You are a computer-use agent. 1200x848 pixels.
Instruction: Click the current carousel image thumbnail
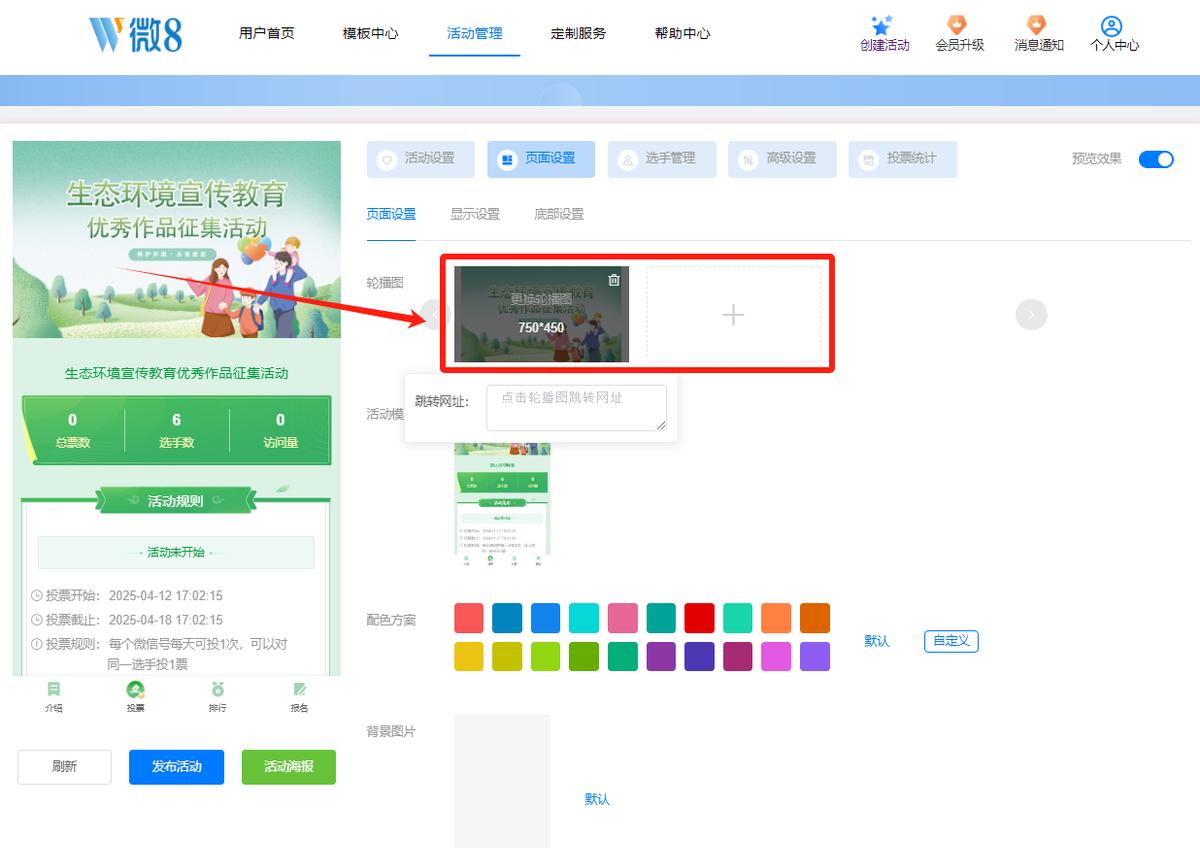pyautogui.click(x=542, y=314)
